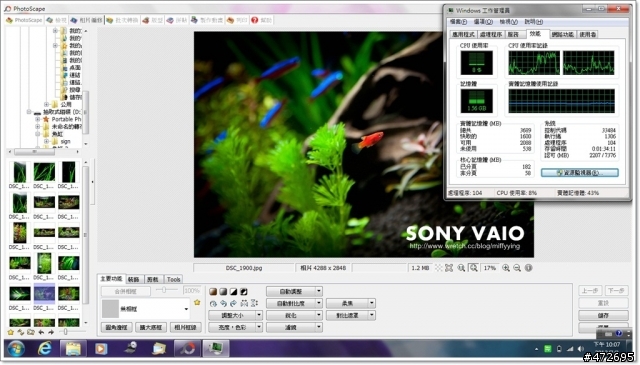Click the zoom 1:1 magnifier icon
The width and height of the screenshot is (640, 365).
[x=461, y=268]
